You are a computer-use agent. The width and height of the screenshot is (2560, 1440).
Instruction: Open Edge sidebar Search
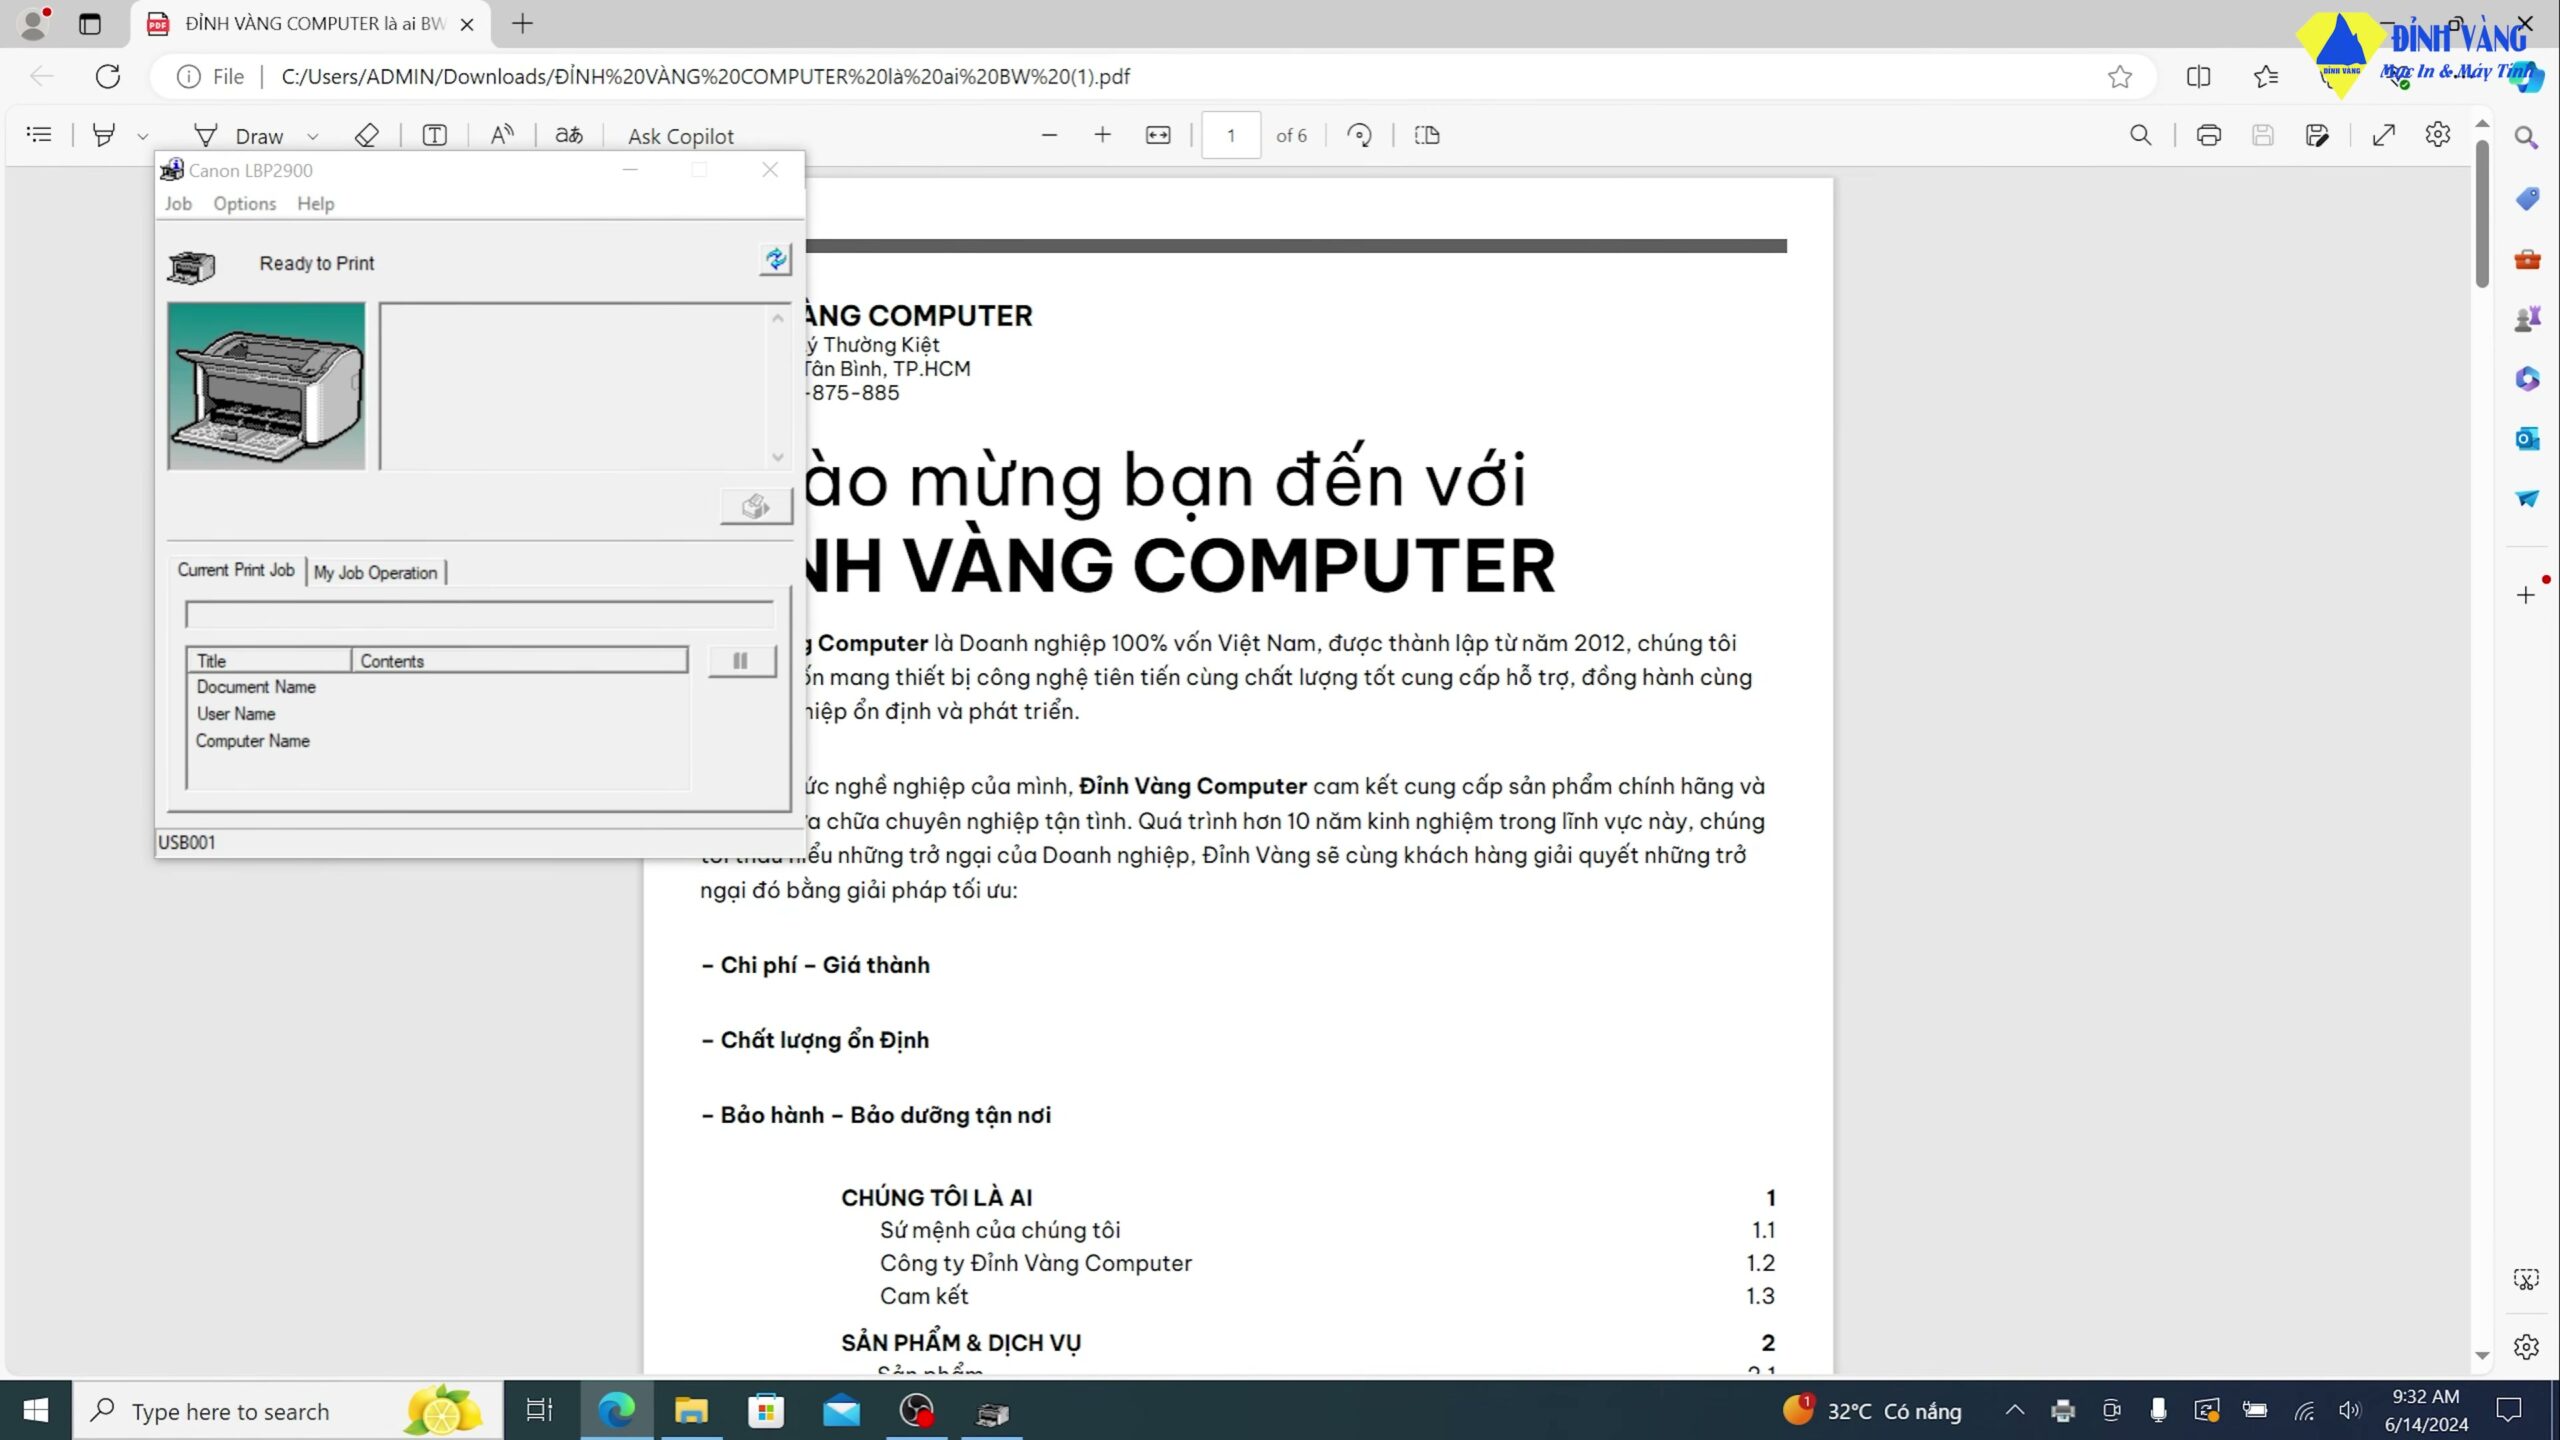pos(2526,138)
